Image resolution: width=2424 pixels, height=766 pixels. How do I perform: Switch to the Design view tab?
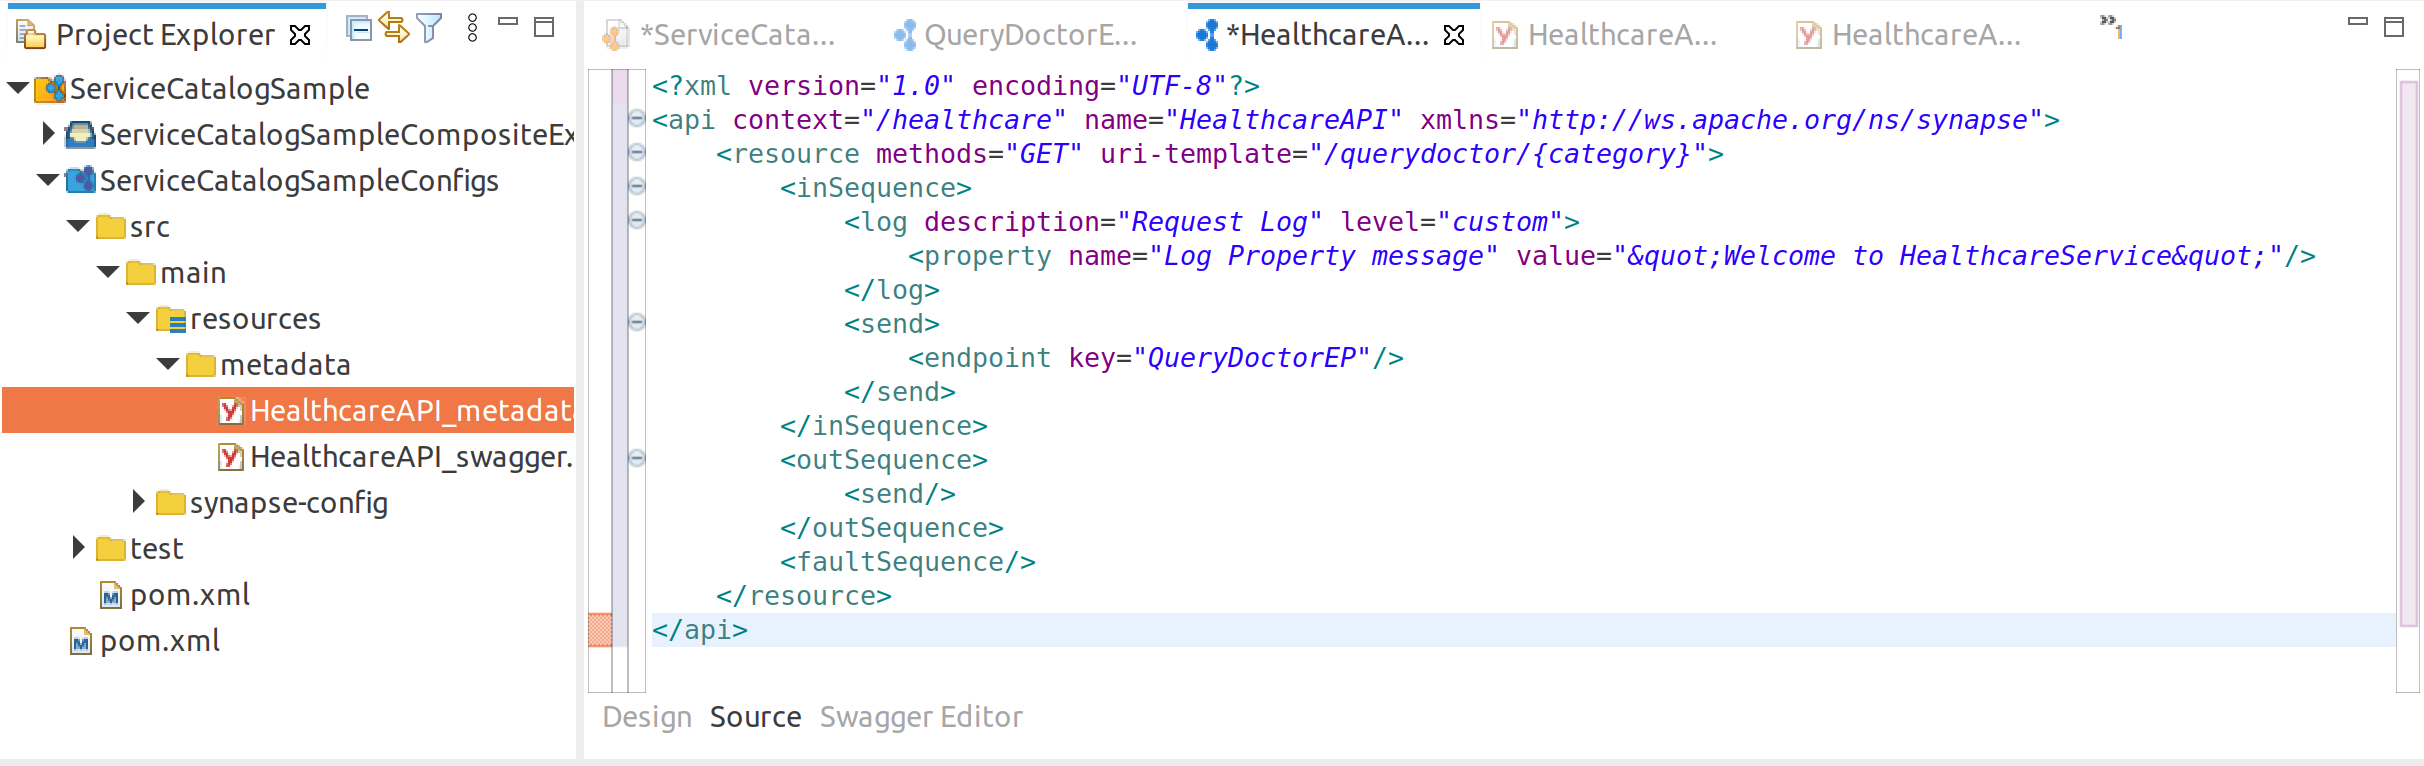coord(647,717)
